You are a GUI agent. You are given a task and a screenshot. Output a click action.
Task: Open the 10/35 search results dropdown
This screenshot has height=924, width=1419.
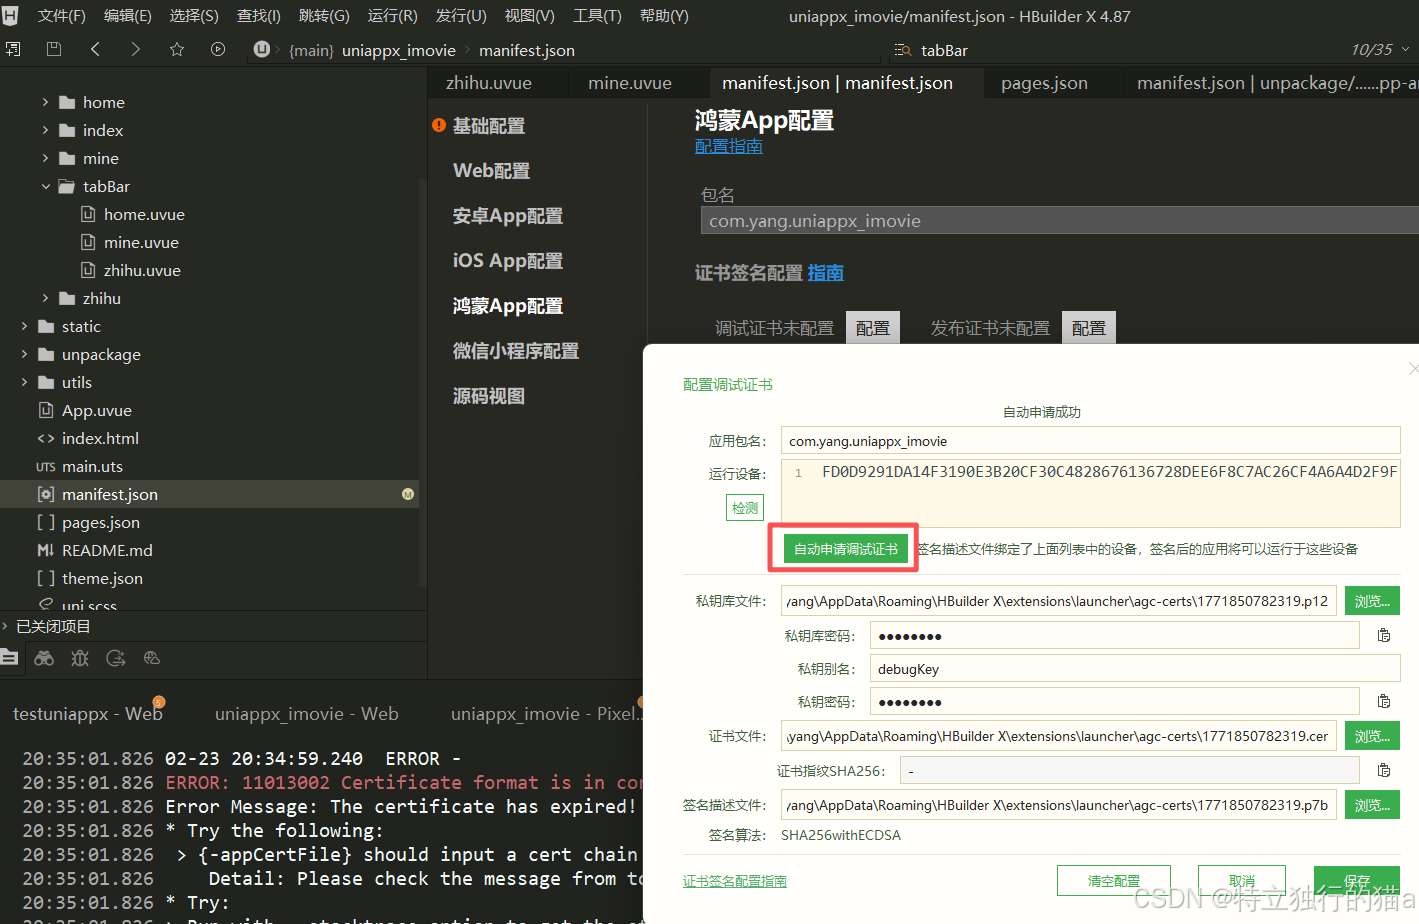point(1405,49)
